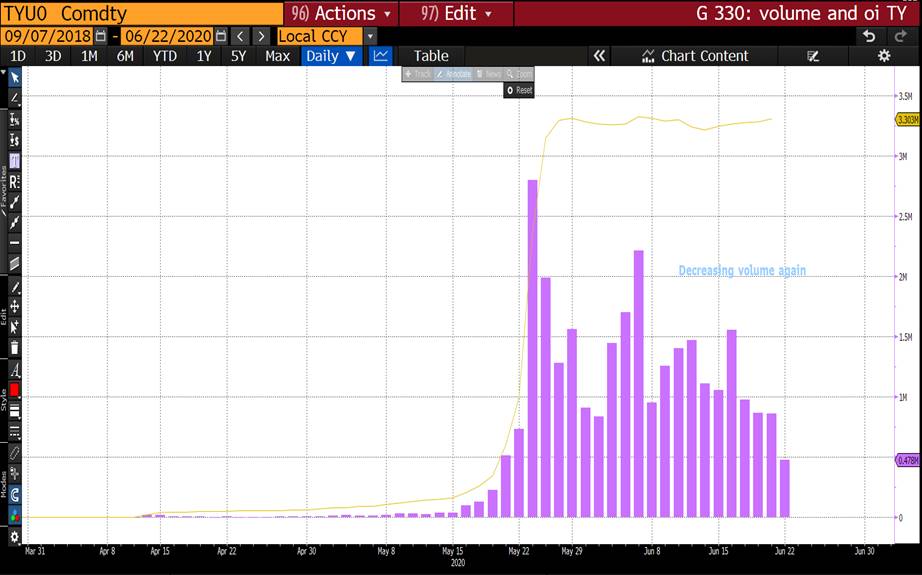Image resolution: width=922 pixels, height=575 pixels.
Task: Select the 5Y range
Action: (238, 56)
